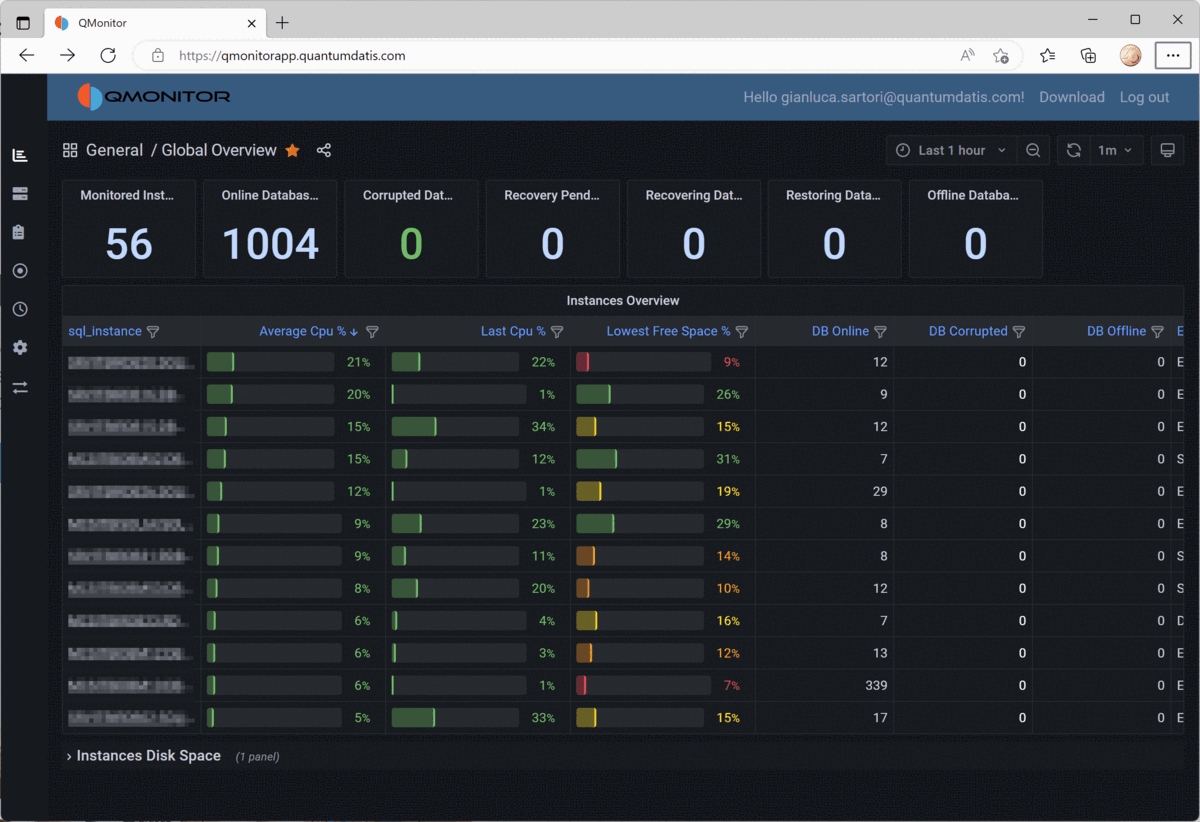
Task: Open settings gear in left sidebar
Action: 20,348
